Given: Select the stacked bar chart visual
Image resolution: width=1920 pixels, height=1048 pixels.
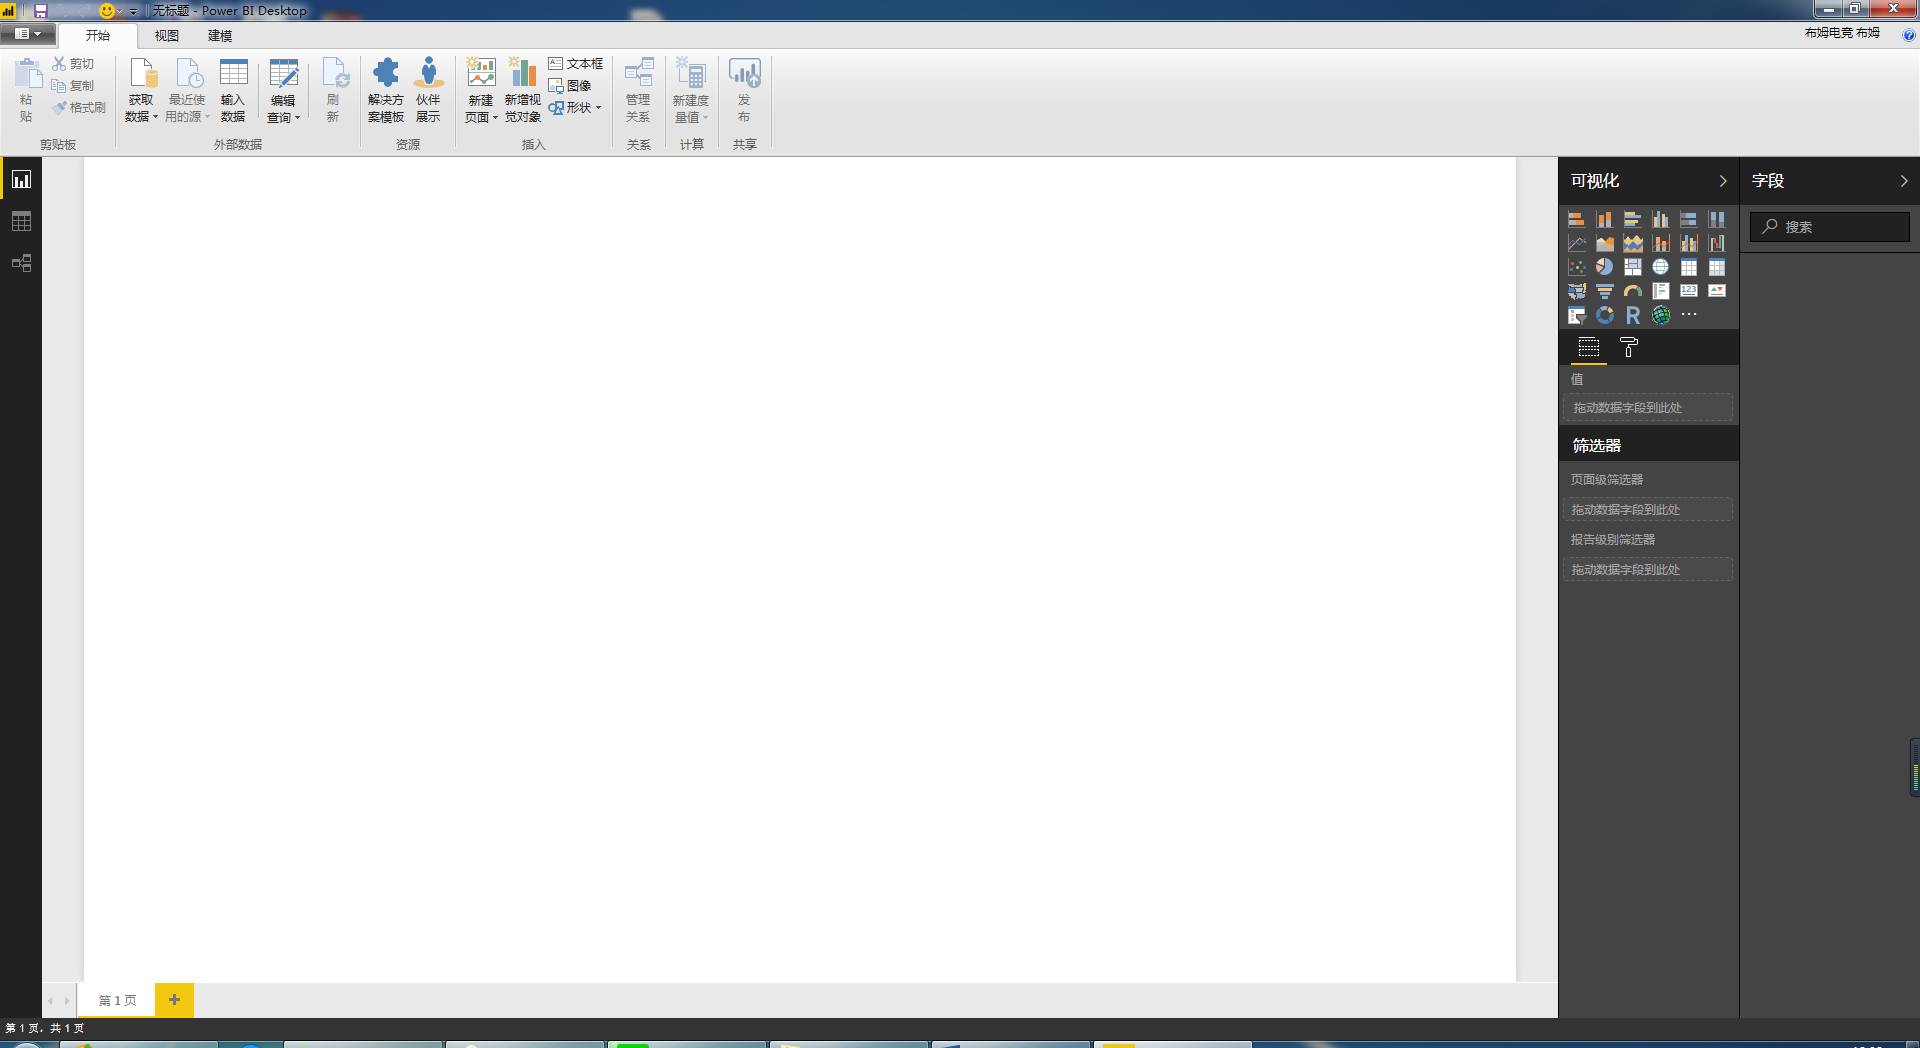Looking at the screenshot, I should click(x=1576, y=219).
